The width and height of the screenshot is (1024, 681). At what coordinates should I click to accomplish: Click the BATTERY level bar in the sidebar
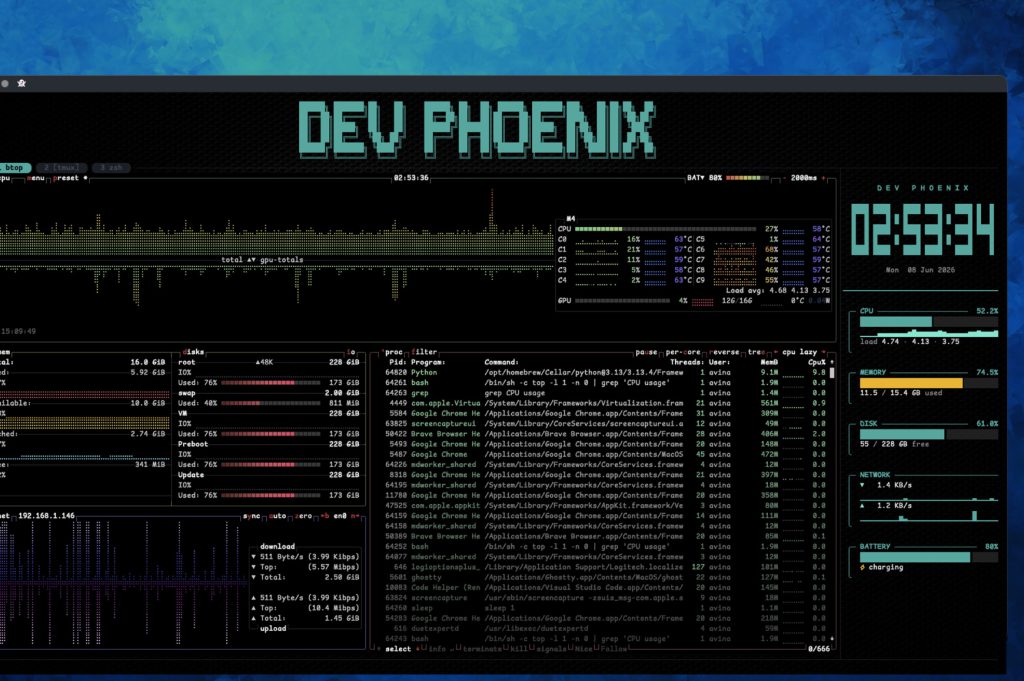coord(929,557)
